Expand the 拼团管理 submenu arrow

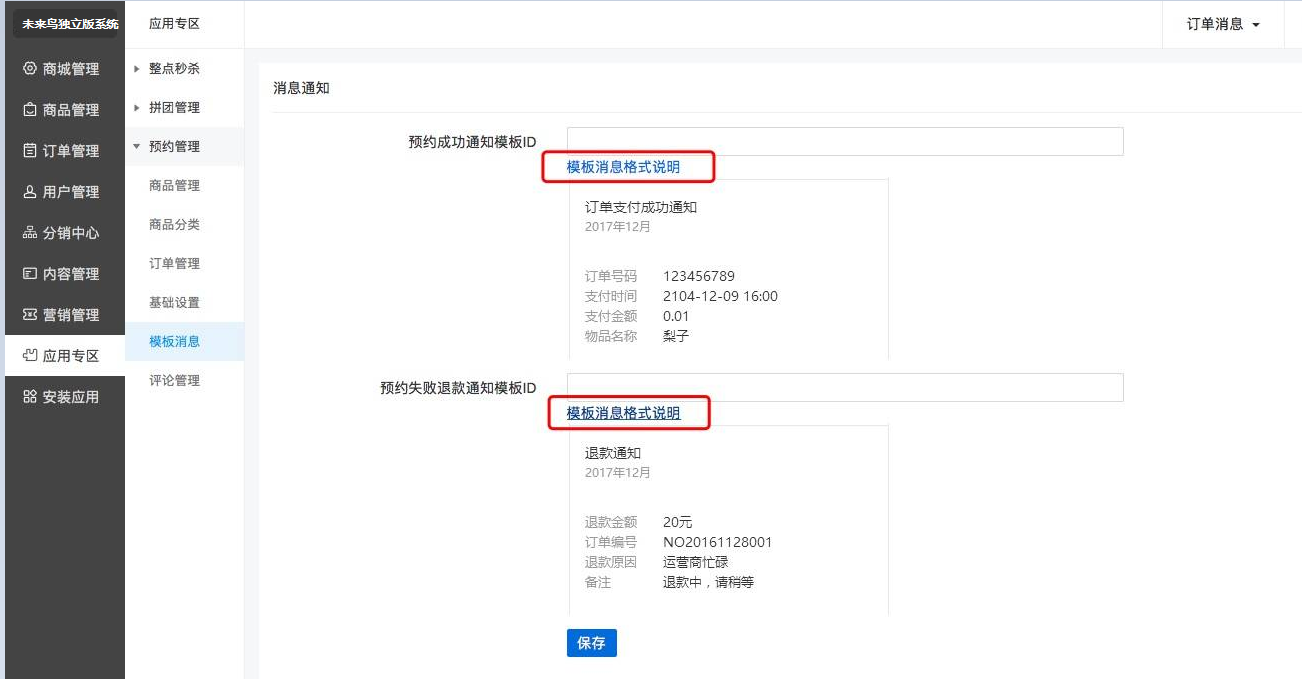click(x=137, y=108)
